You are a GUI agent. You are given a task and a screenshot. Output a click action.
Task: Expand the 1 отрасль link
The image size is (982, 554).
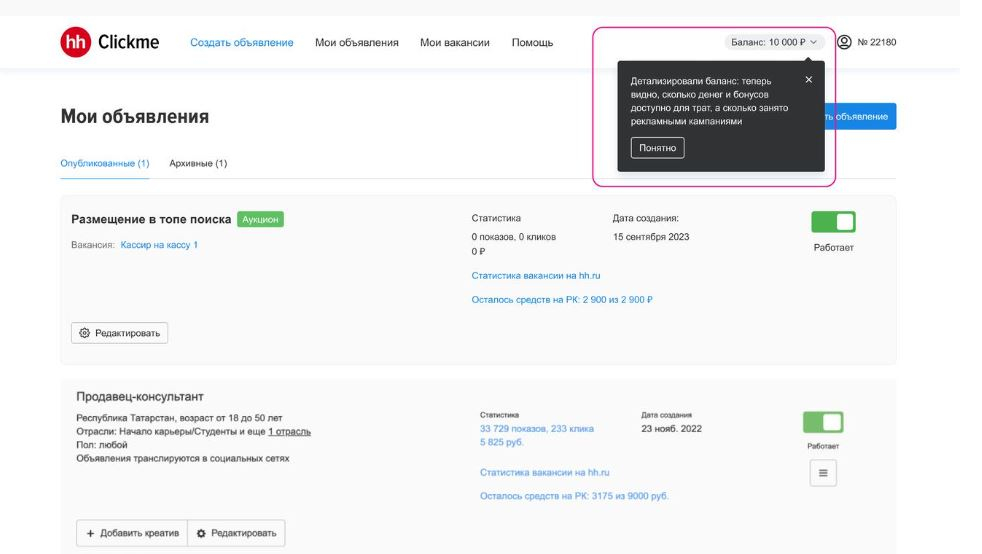click(289, 432)
